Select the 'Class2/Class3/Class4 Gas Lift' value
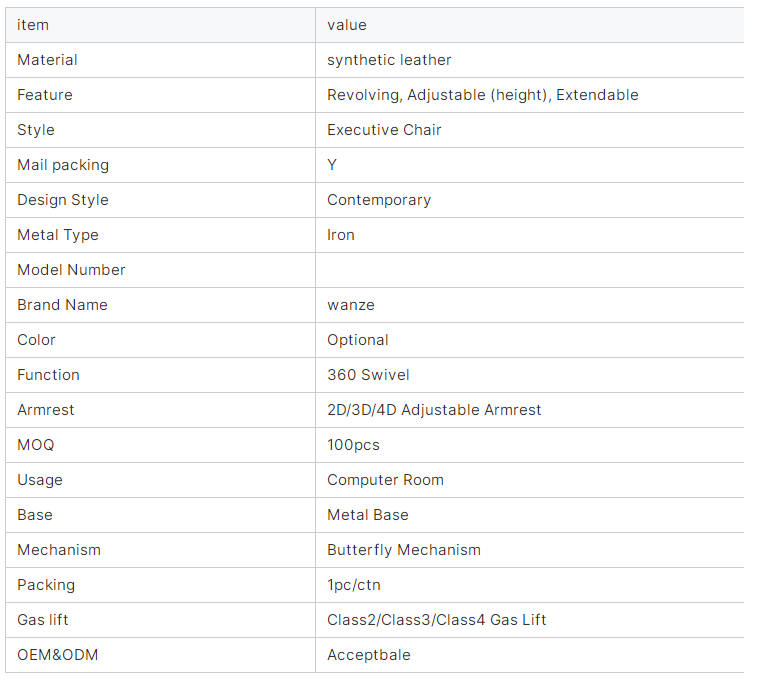This screenshot has height=683, width=761. (437, 620)
